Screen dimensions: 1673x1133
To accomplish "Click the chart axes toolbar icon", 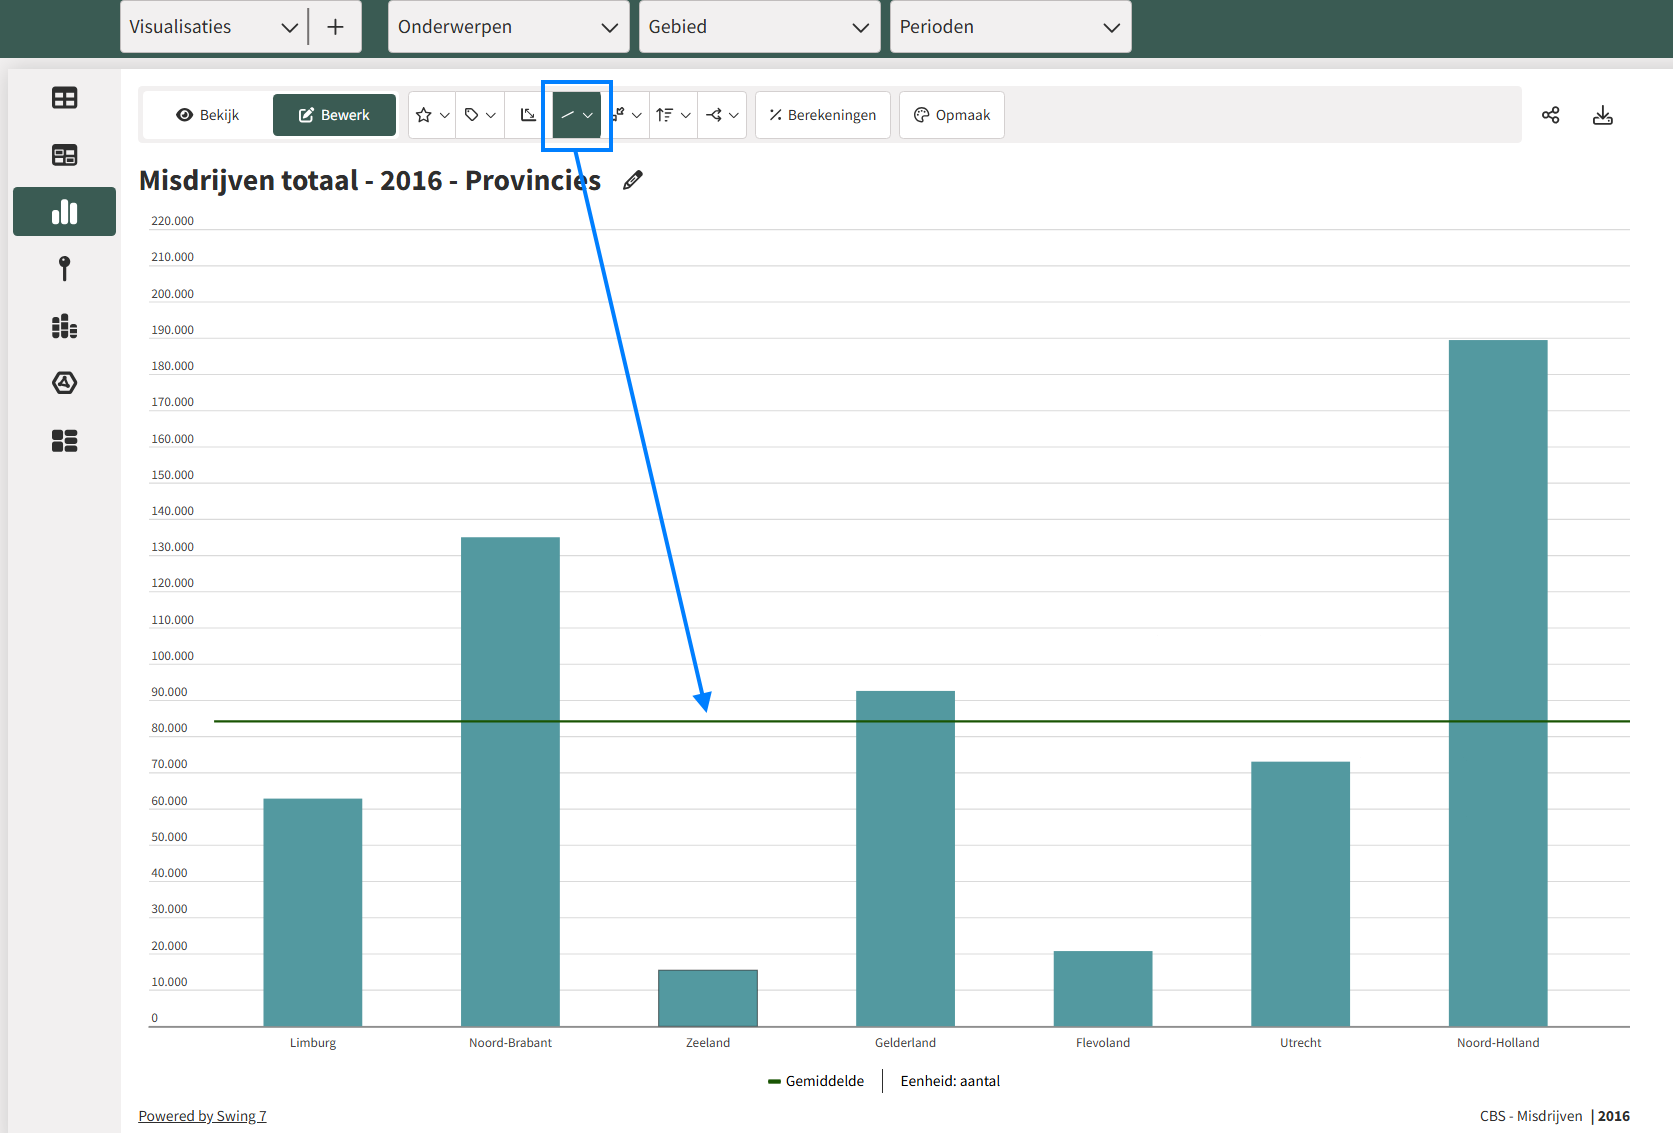I will [528, 115].
